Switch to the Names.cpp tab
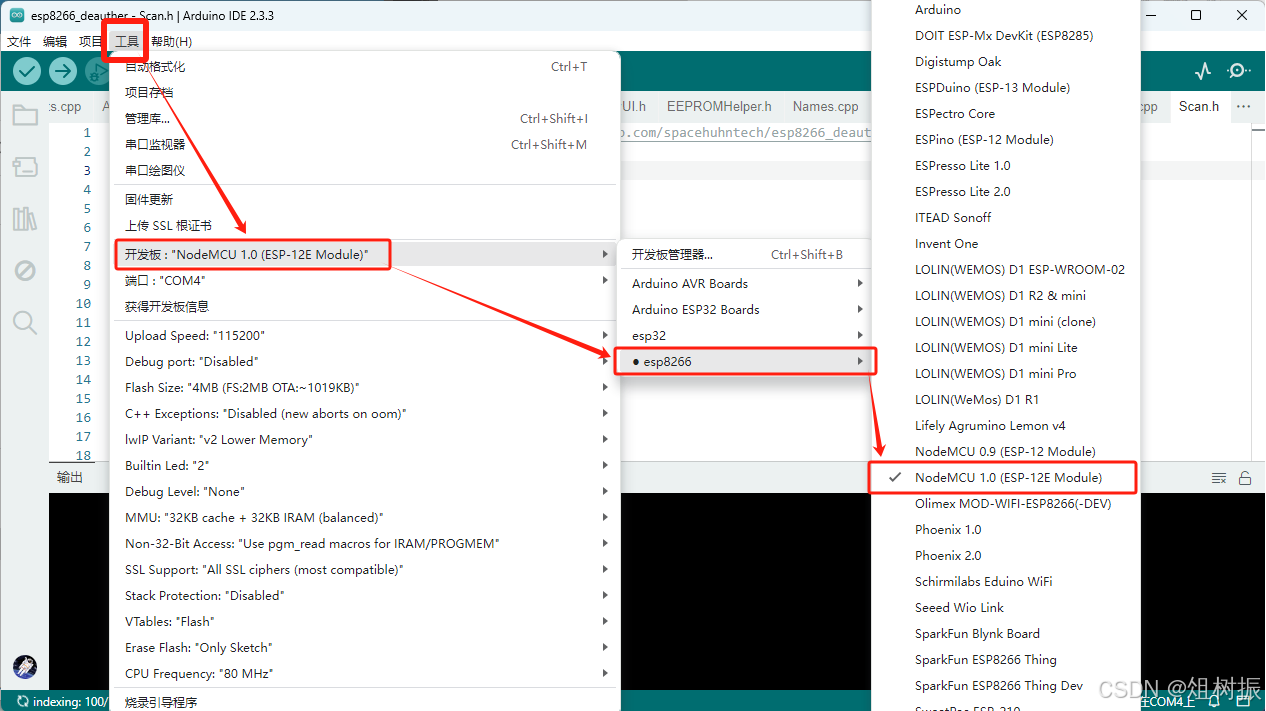Image resolution: width=1266 pixels, height=711 pixels. pyautogui.click(x=825, y=106)
